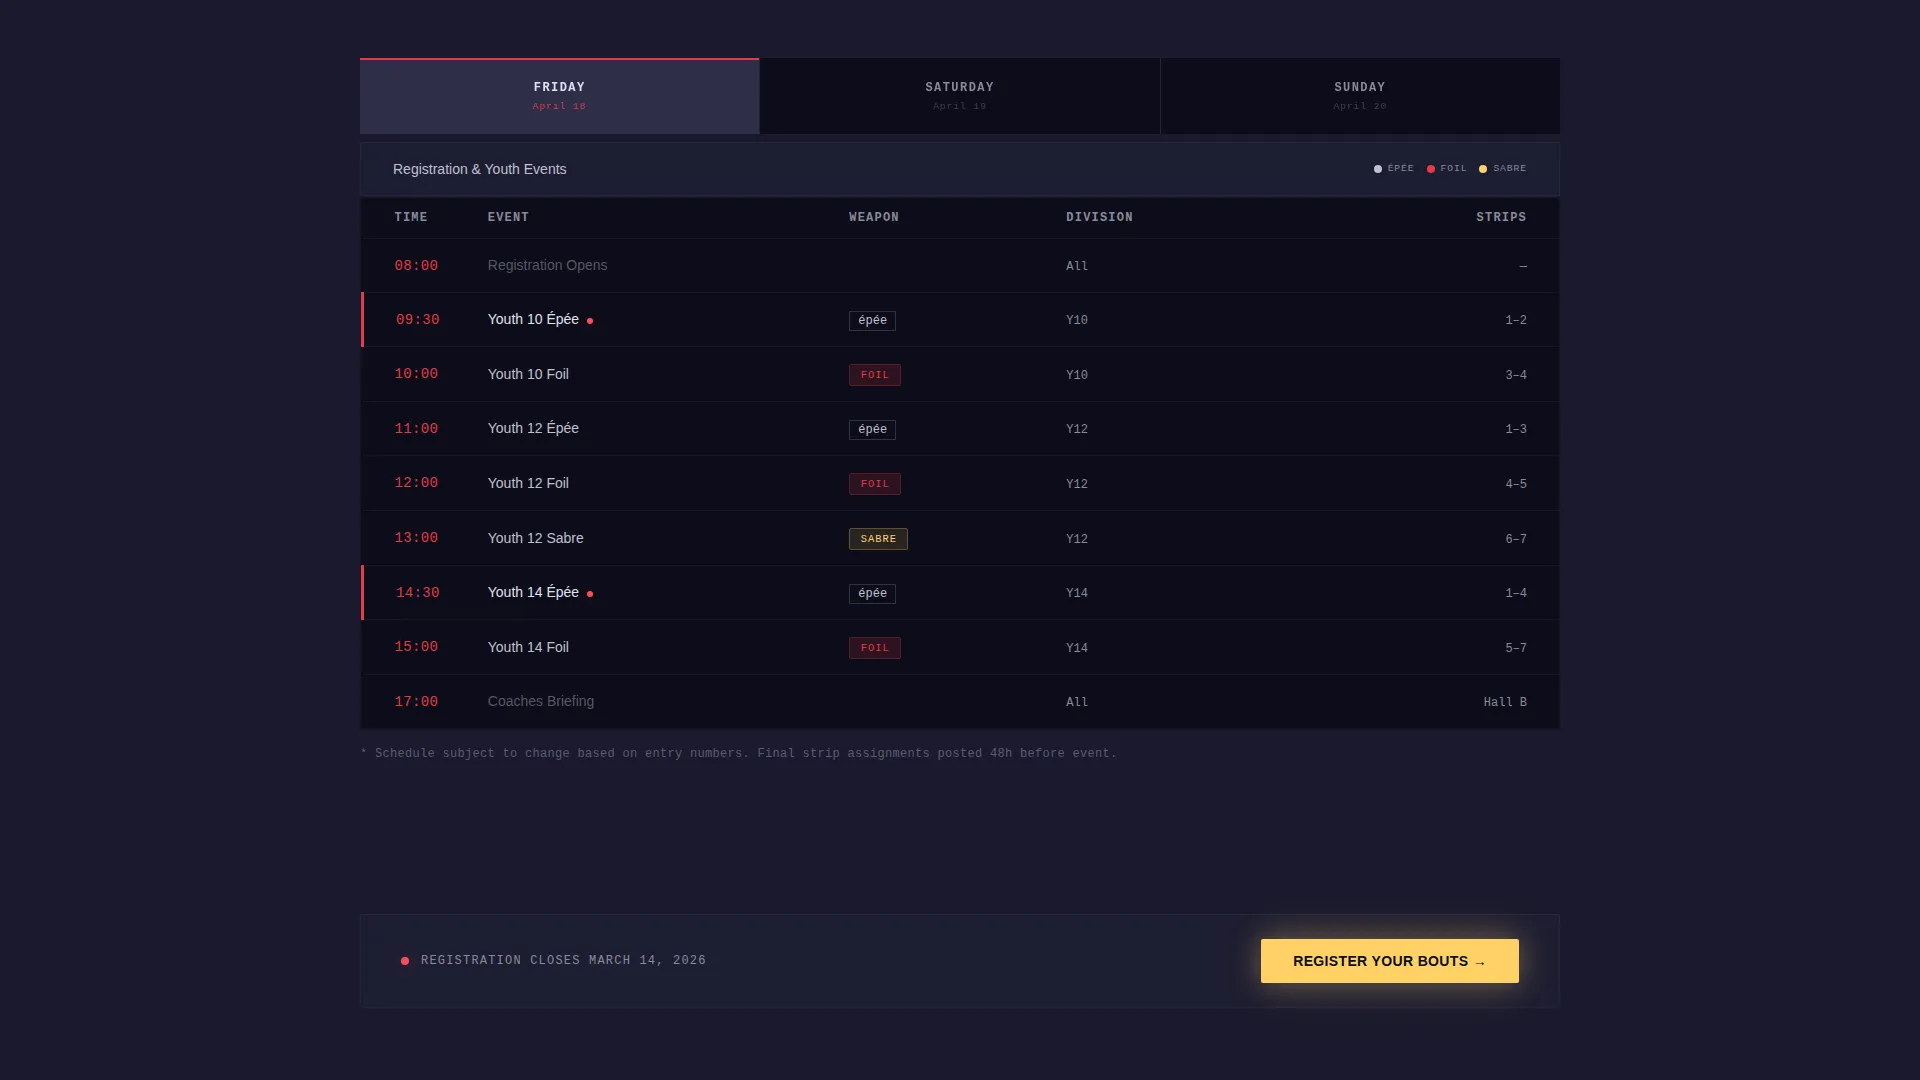Click strips 6–7 in Youth 12 Sabre row
The height and width of the screenshot is (1080, 1920).
[x=1516, y=539]
